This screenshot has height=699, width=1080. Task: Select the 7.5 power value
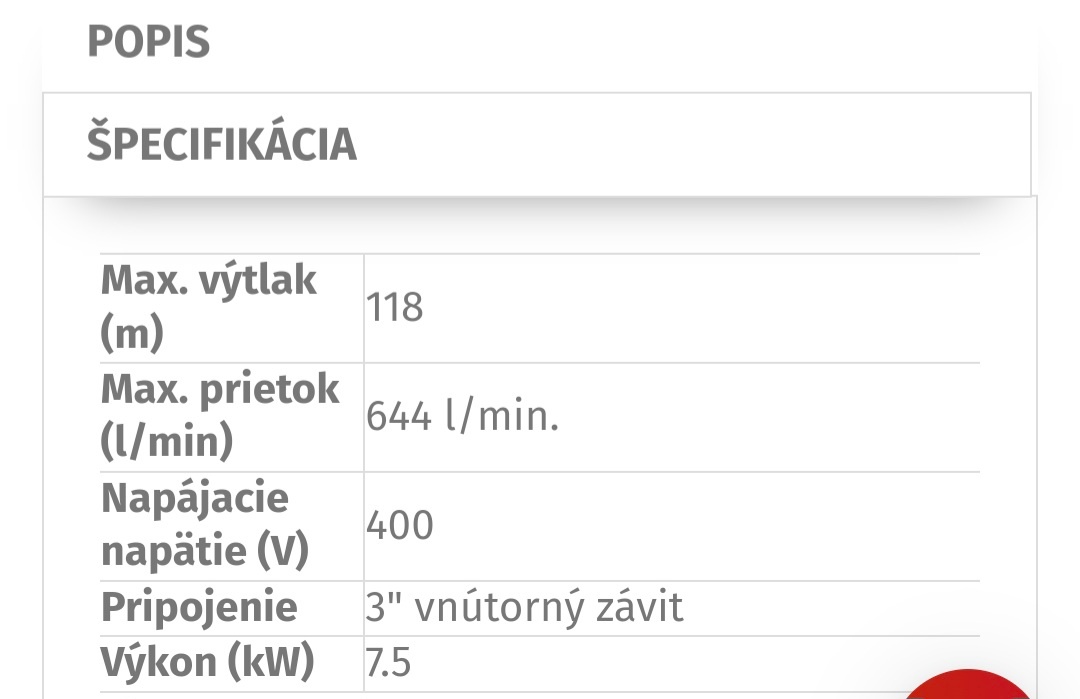[388, 663]
